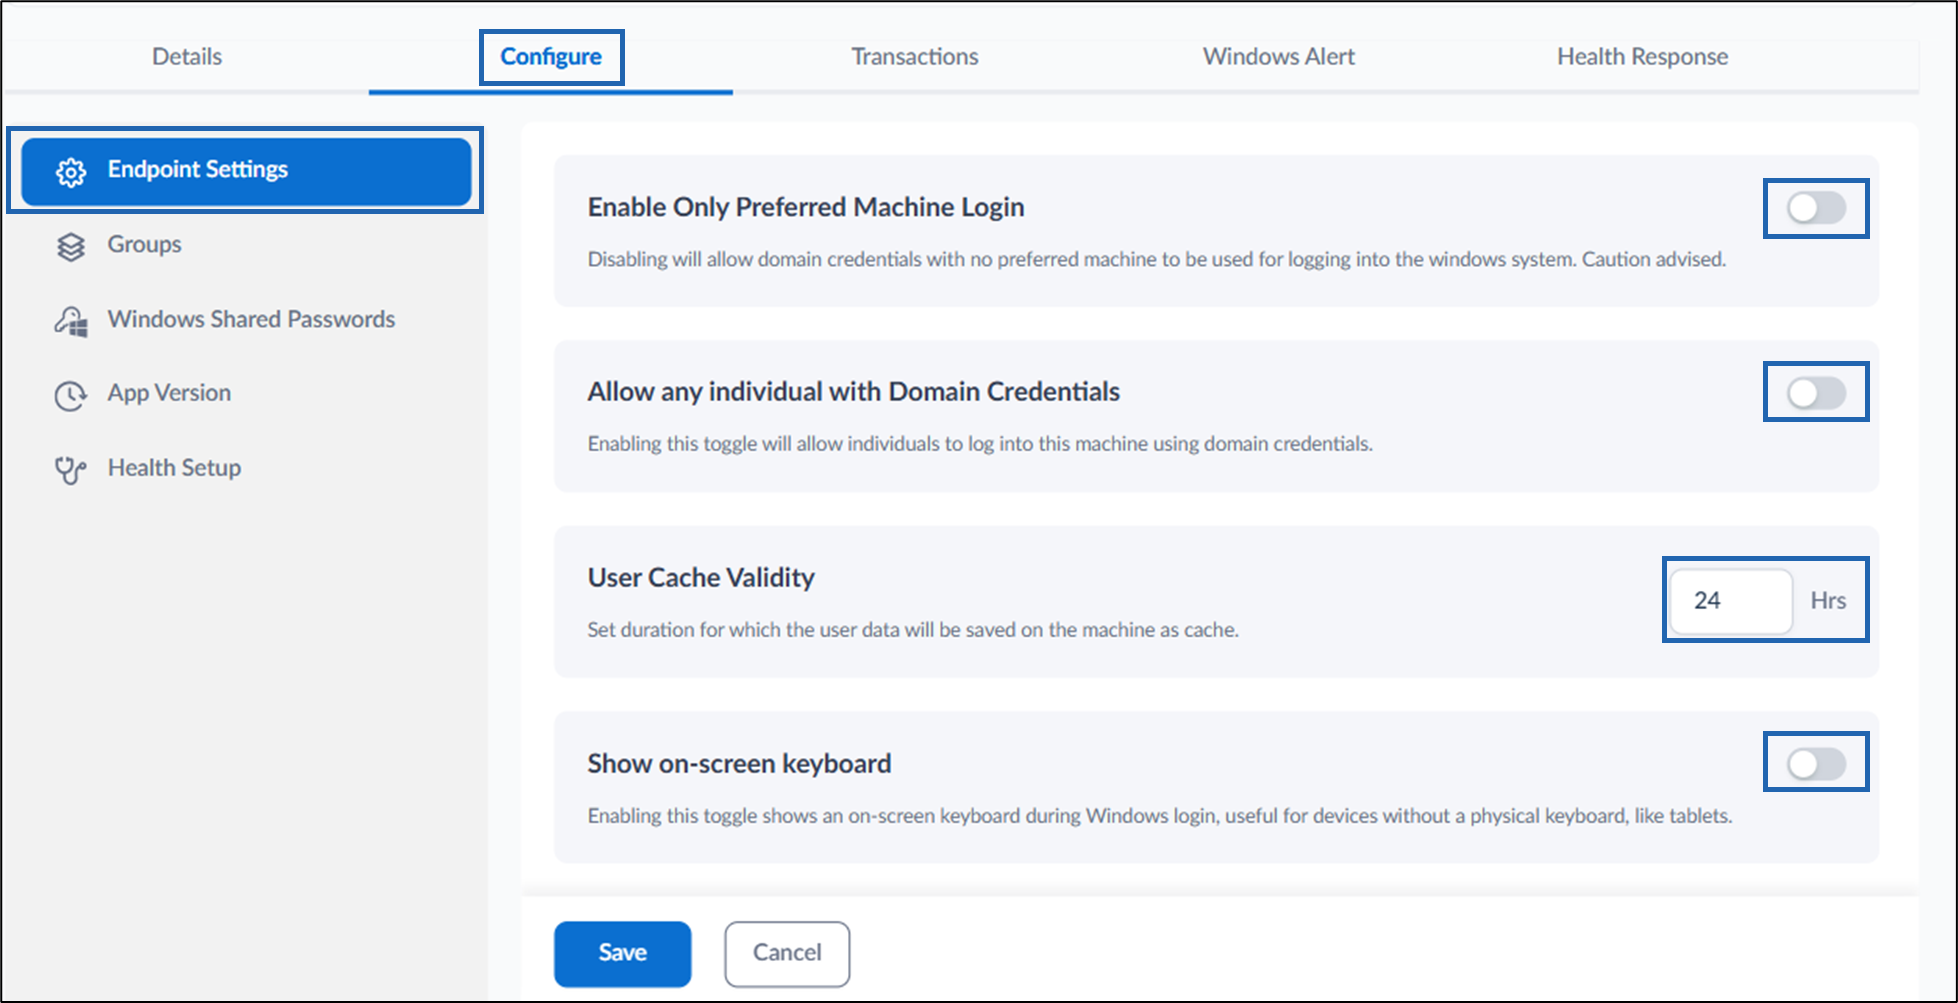Turn on Show on-screen keyboard toggle

point(1816,764)
